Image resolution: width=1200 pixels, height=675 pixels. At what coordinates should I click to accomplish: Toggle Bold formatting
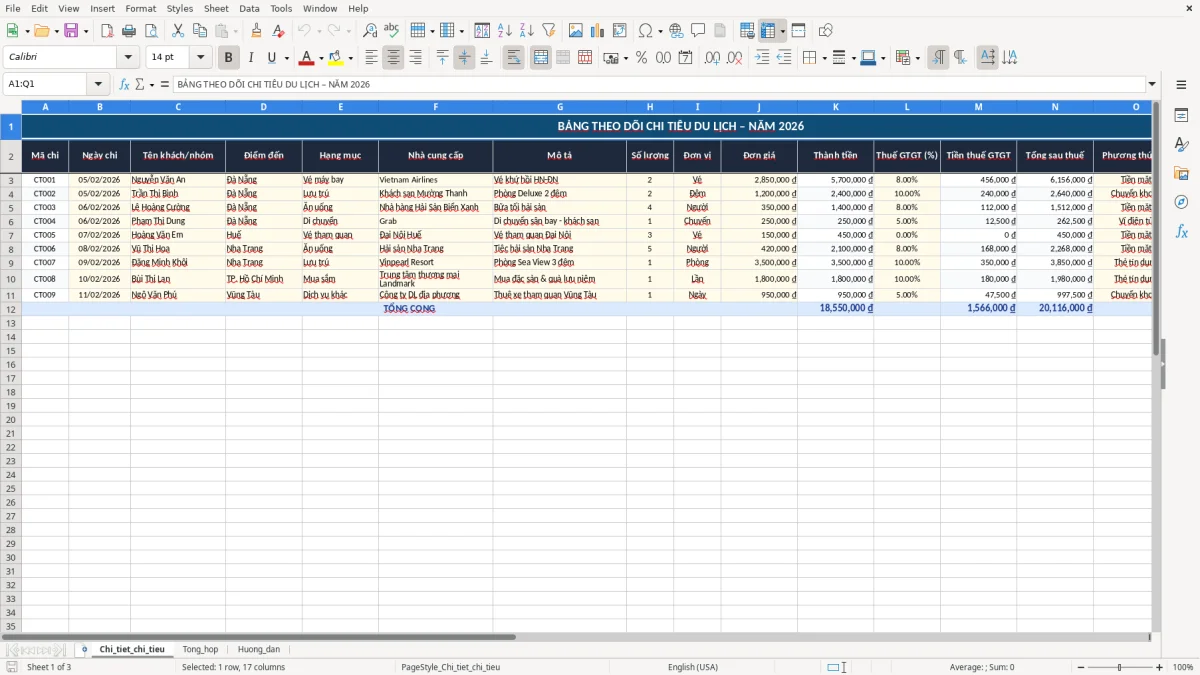(x=229, y=58)
